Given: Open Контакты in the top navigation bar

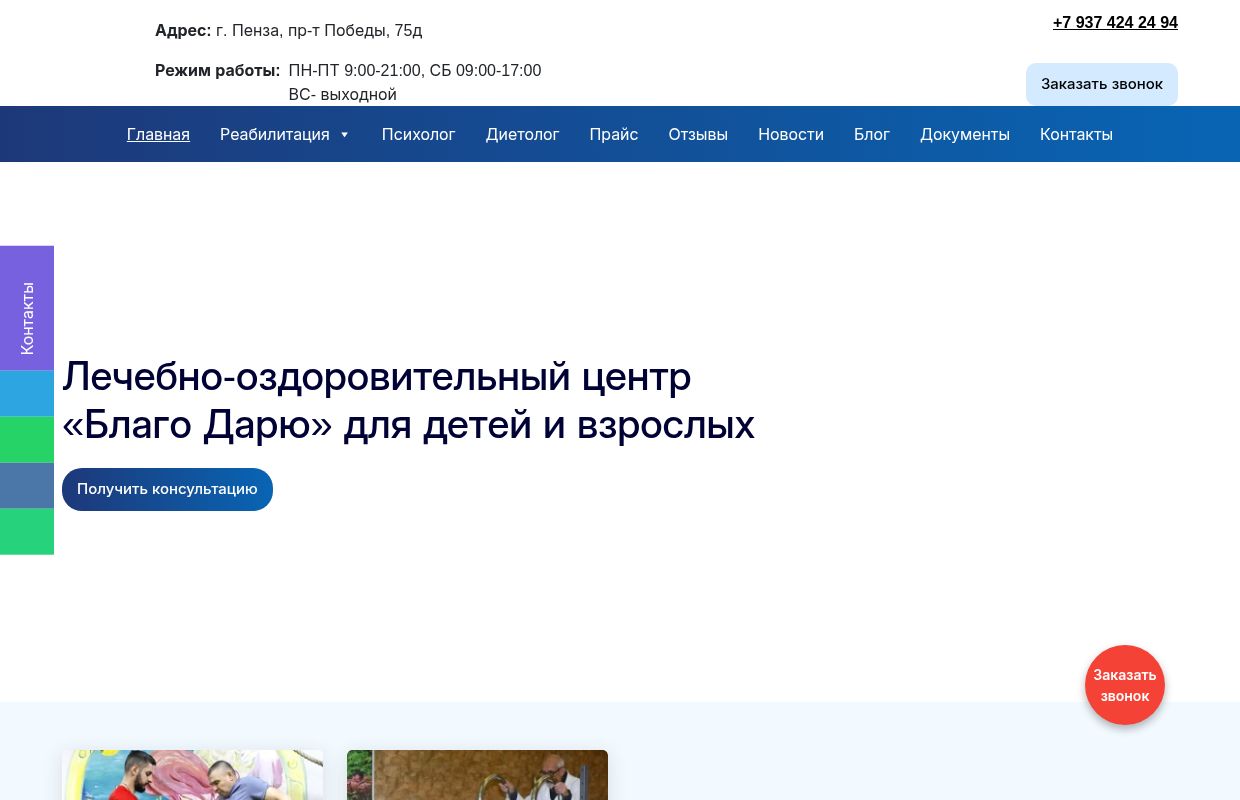Looking at the screenshot, I should [1076, 134].
